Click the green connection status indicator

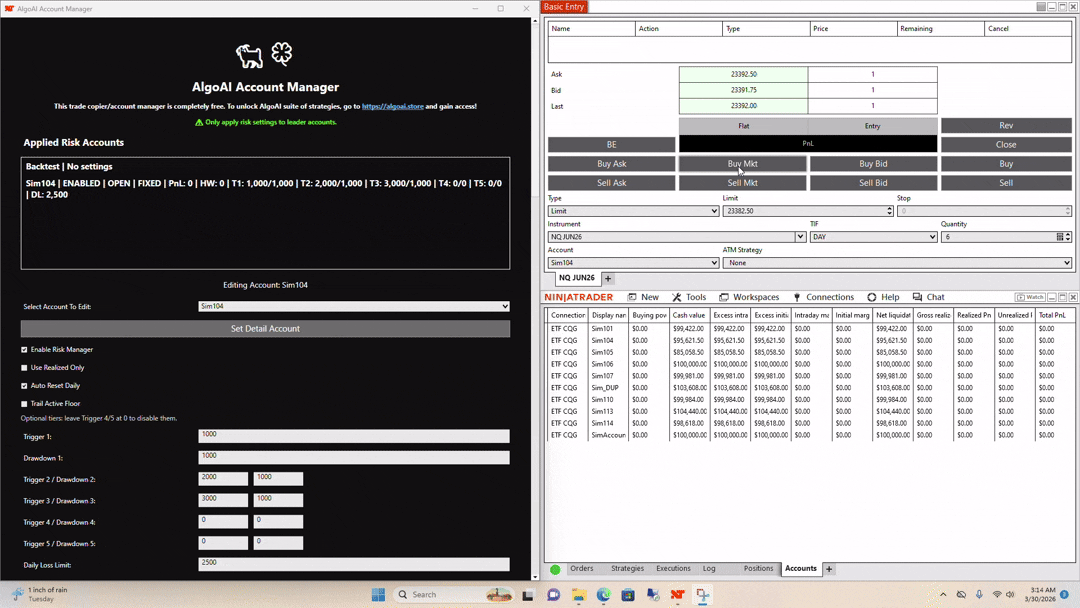555,569
